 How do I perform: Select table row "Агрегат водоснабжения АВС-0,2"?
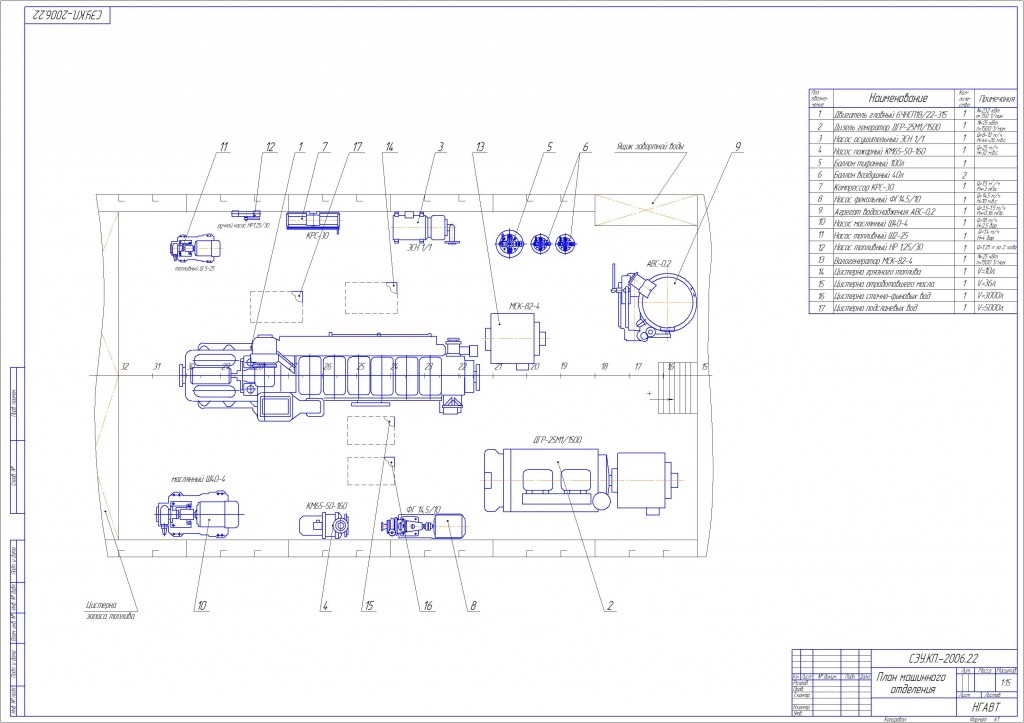[x=913, y=211]
